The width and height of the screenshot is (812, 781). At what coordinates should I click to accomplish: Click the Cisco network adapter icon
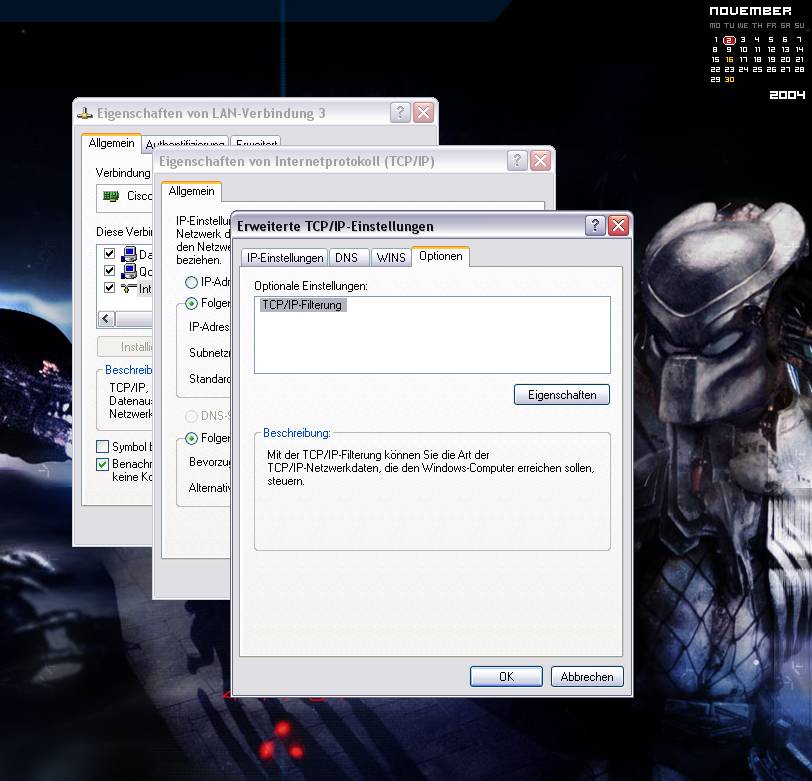(x=111, y=196)
